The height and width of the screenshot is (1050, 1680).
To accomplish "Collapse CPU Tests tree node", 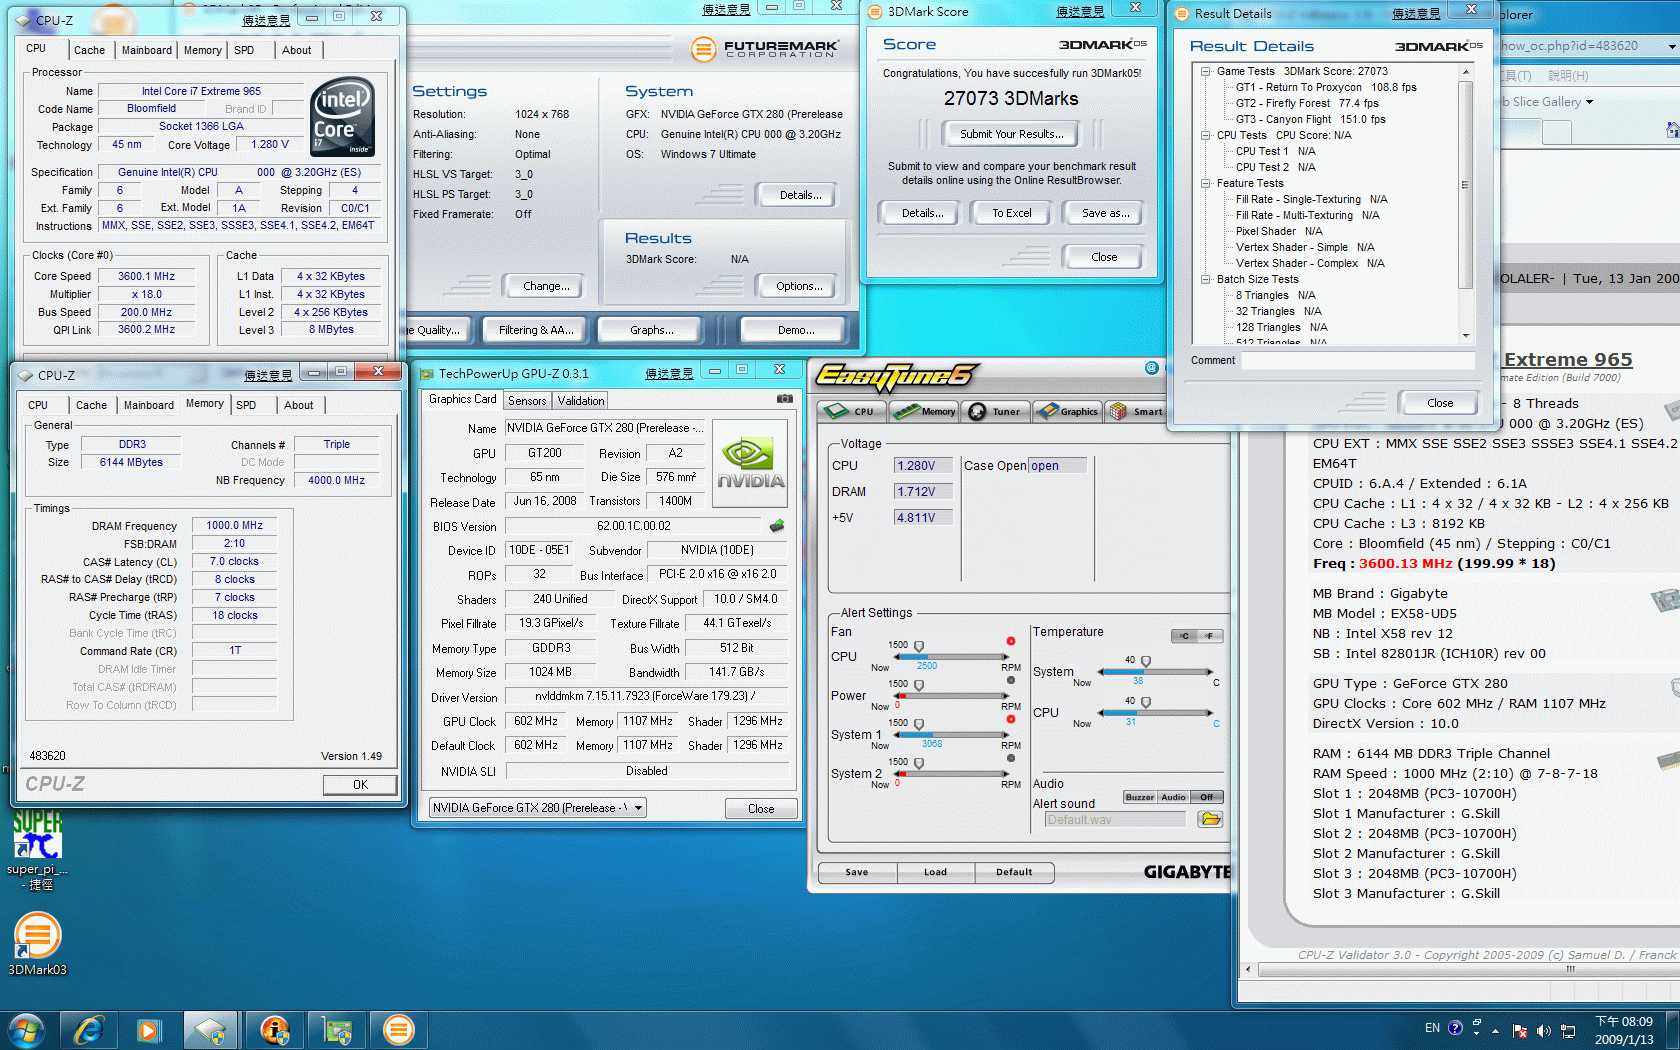I will (x=1206, y=135).
